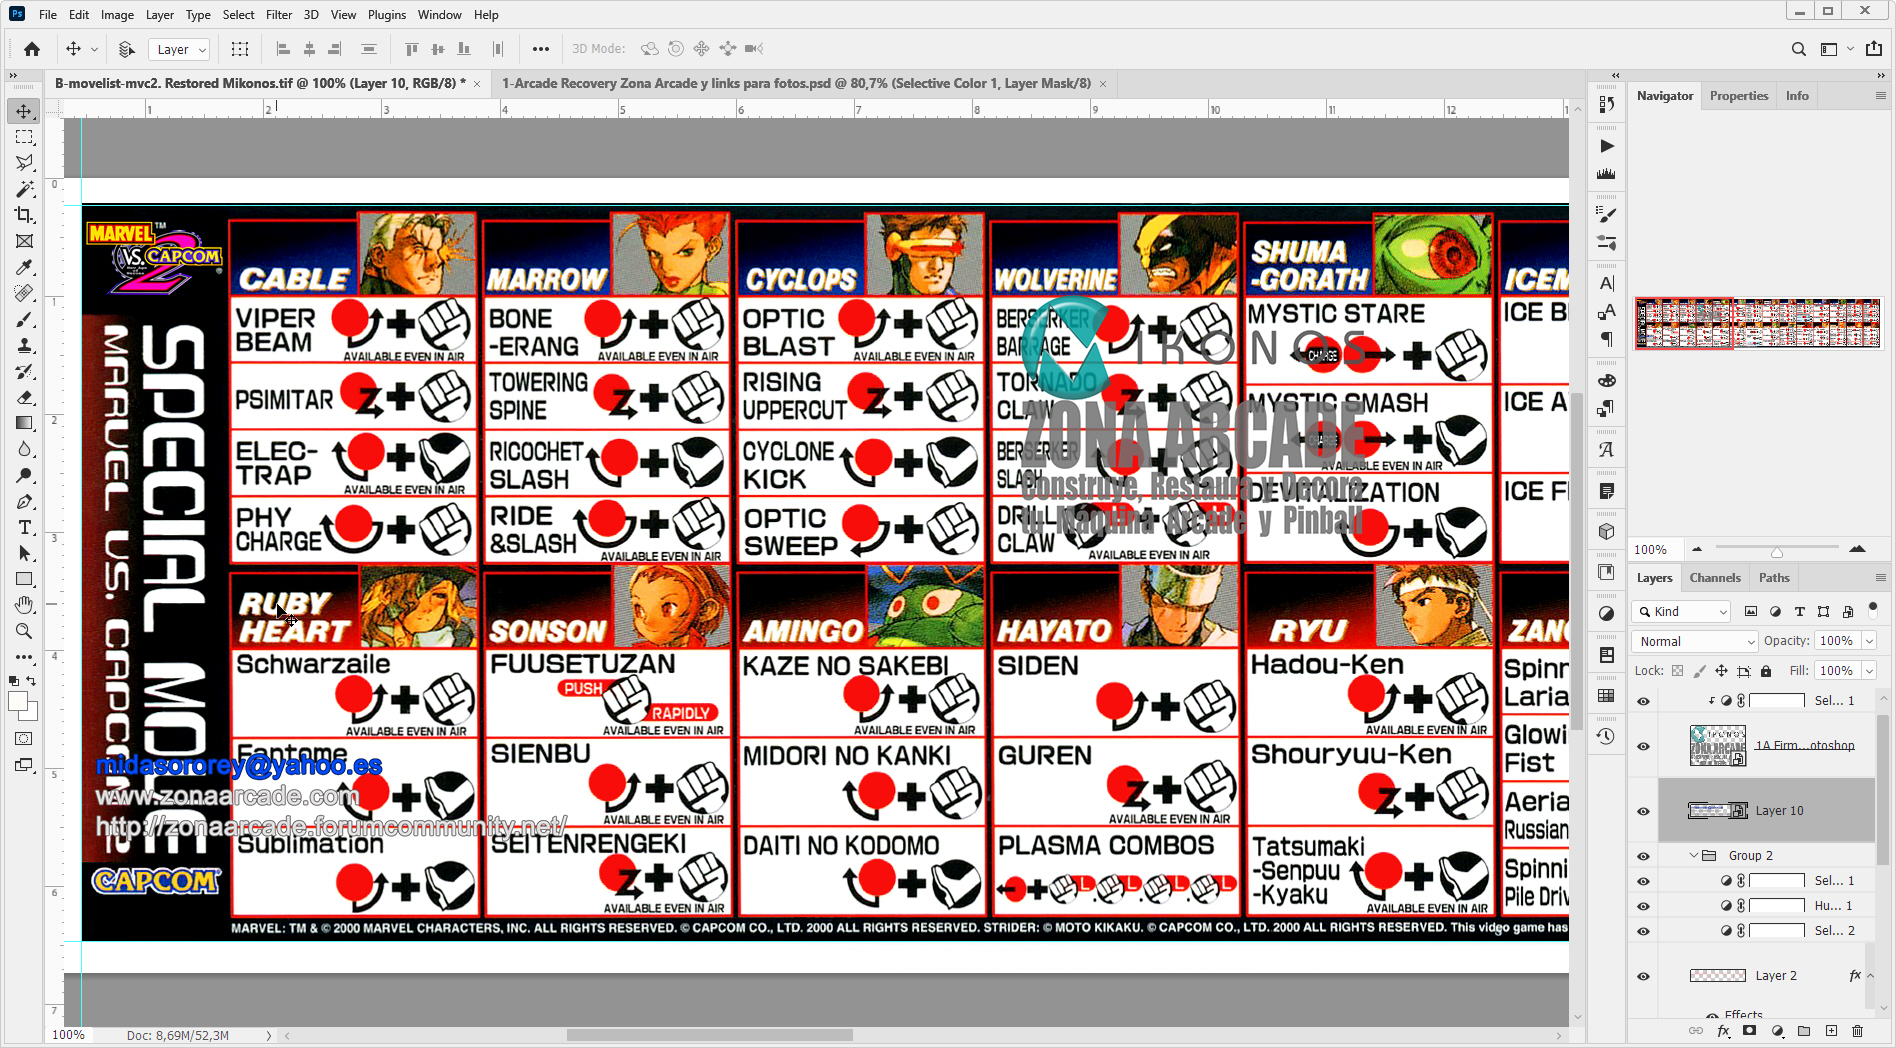Hide Layer 10 visibility eye
The height and width of the screenshot is (1048, 1896).
click(x=1643, y=811)
